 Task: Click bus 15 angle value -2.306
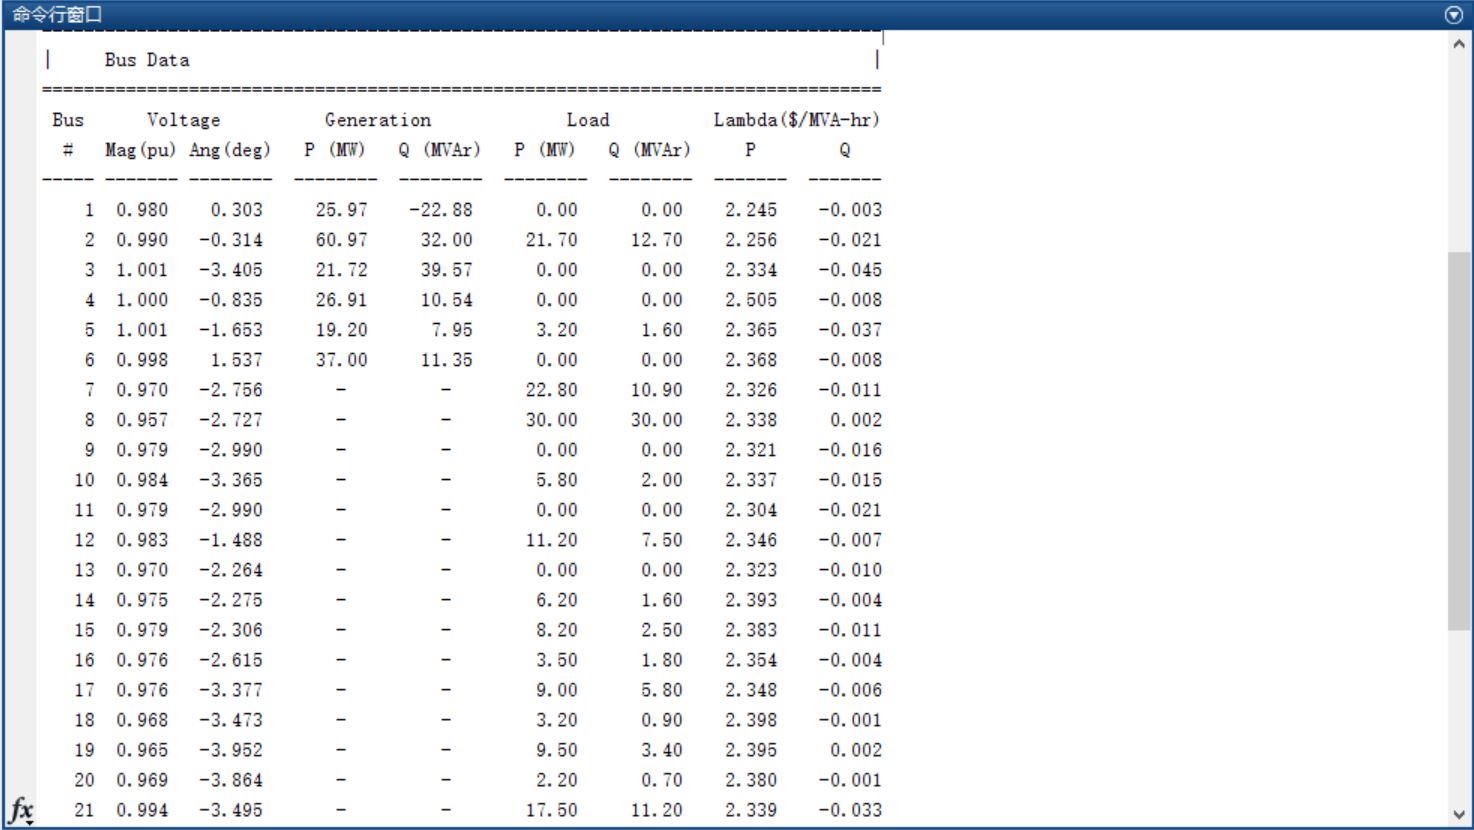point(231,630)
